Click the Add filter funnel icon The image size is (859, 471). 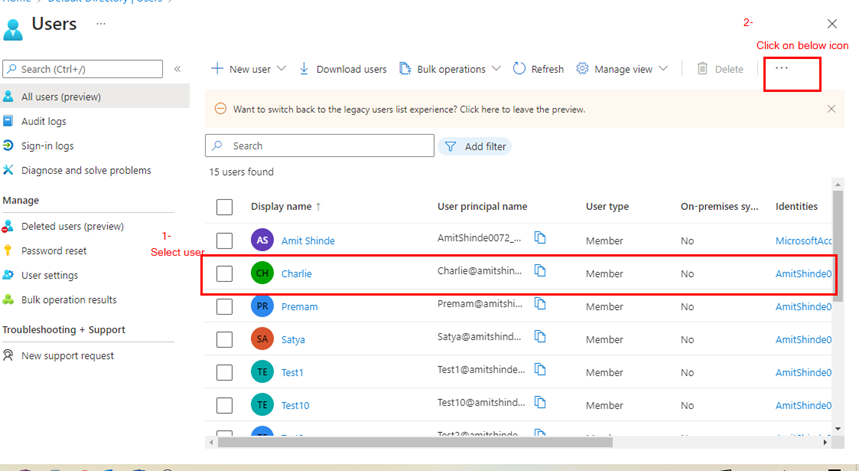pos(450,146)
